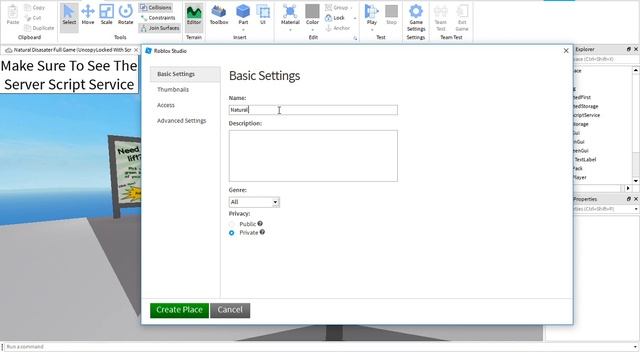Expand the Play dropdown arrow
The image size is (640, 360).
click(371, 30)
